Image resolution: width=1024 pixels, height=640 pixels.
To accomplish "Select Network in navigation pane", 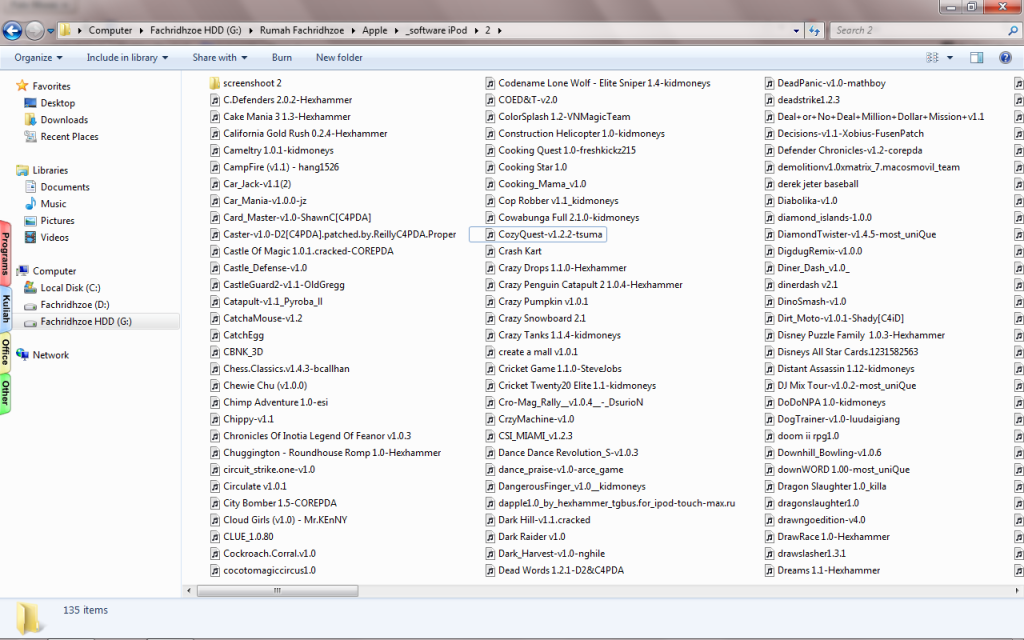I will click(50, 355).
